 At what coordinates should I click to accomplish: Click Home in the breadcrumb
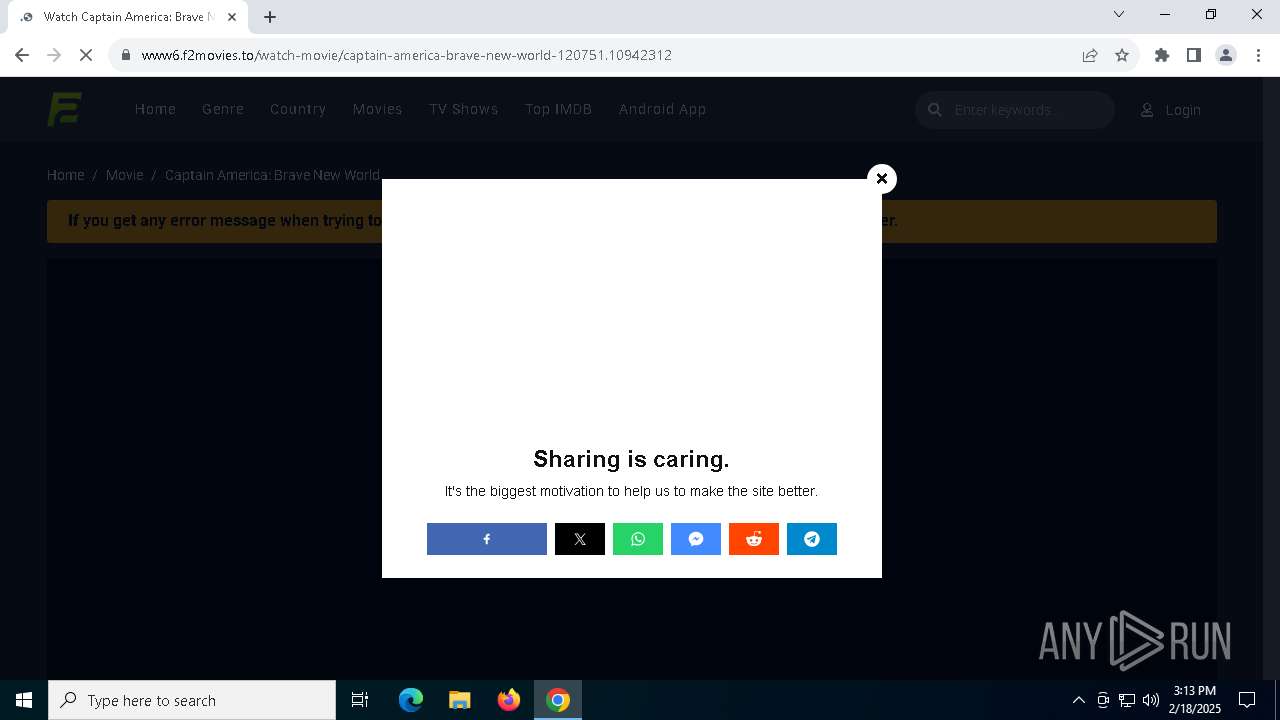[x=66, y=175]
